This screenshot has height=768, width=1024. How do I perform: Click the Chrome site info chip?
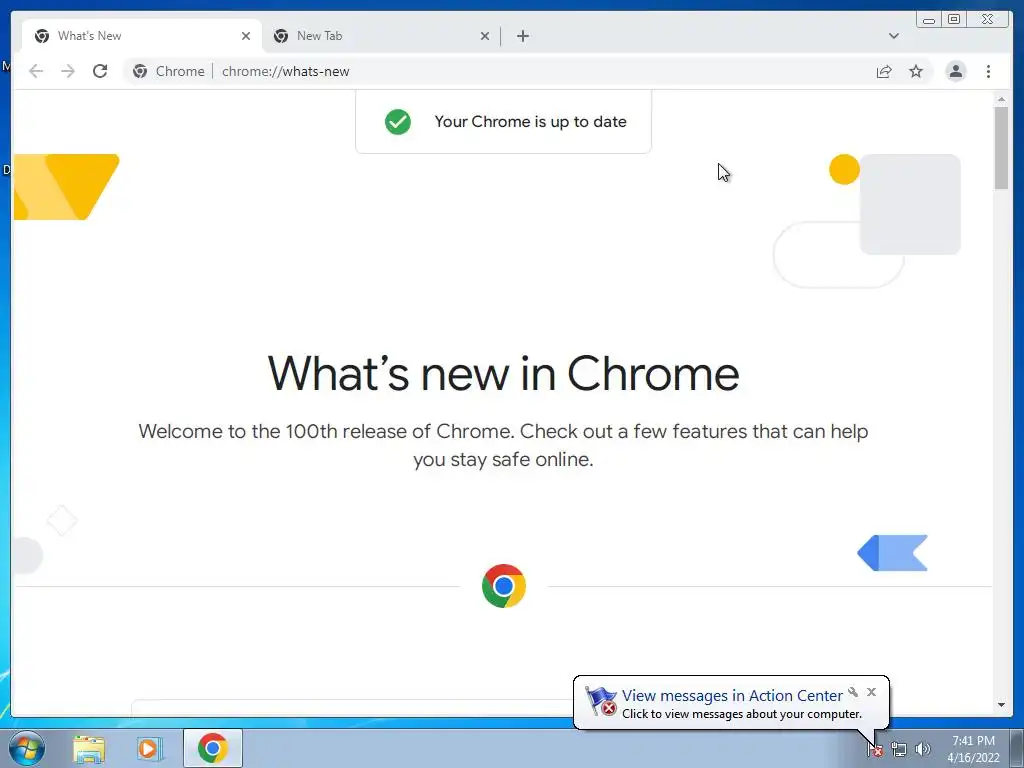coord(168,71)
